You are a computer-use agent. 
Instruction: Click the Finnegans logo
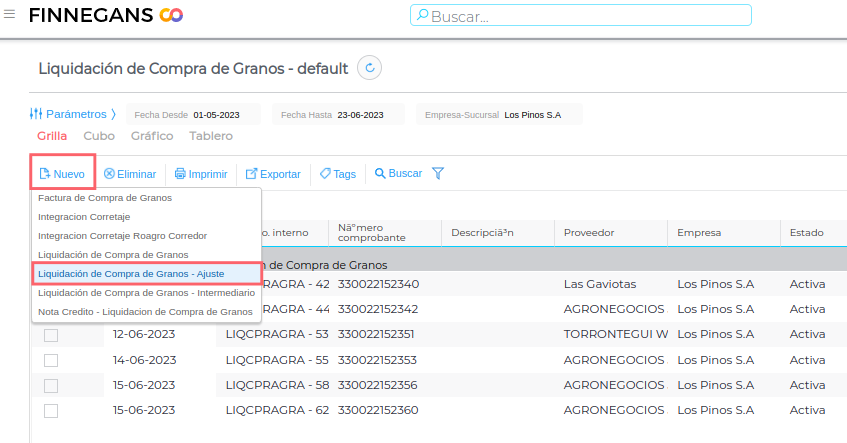tap(106, 15)
